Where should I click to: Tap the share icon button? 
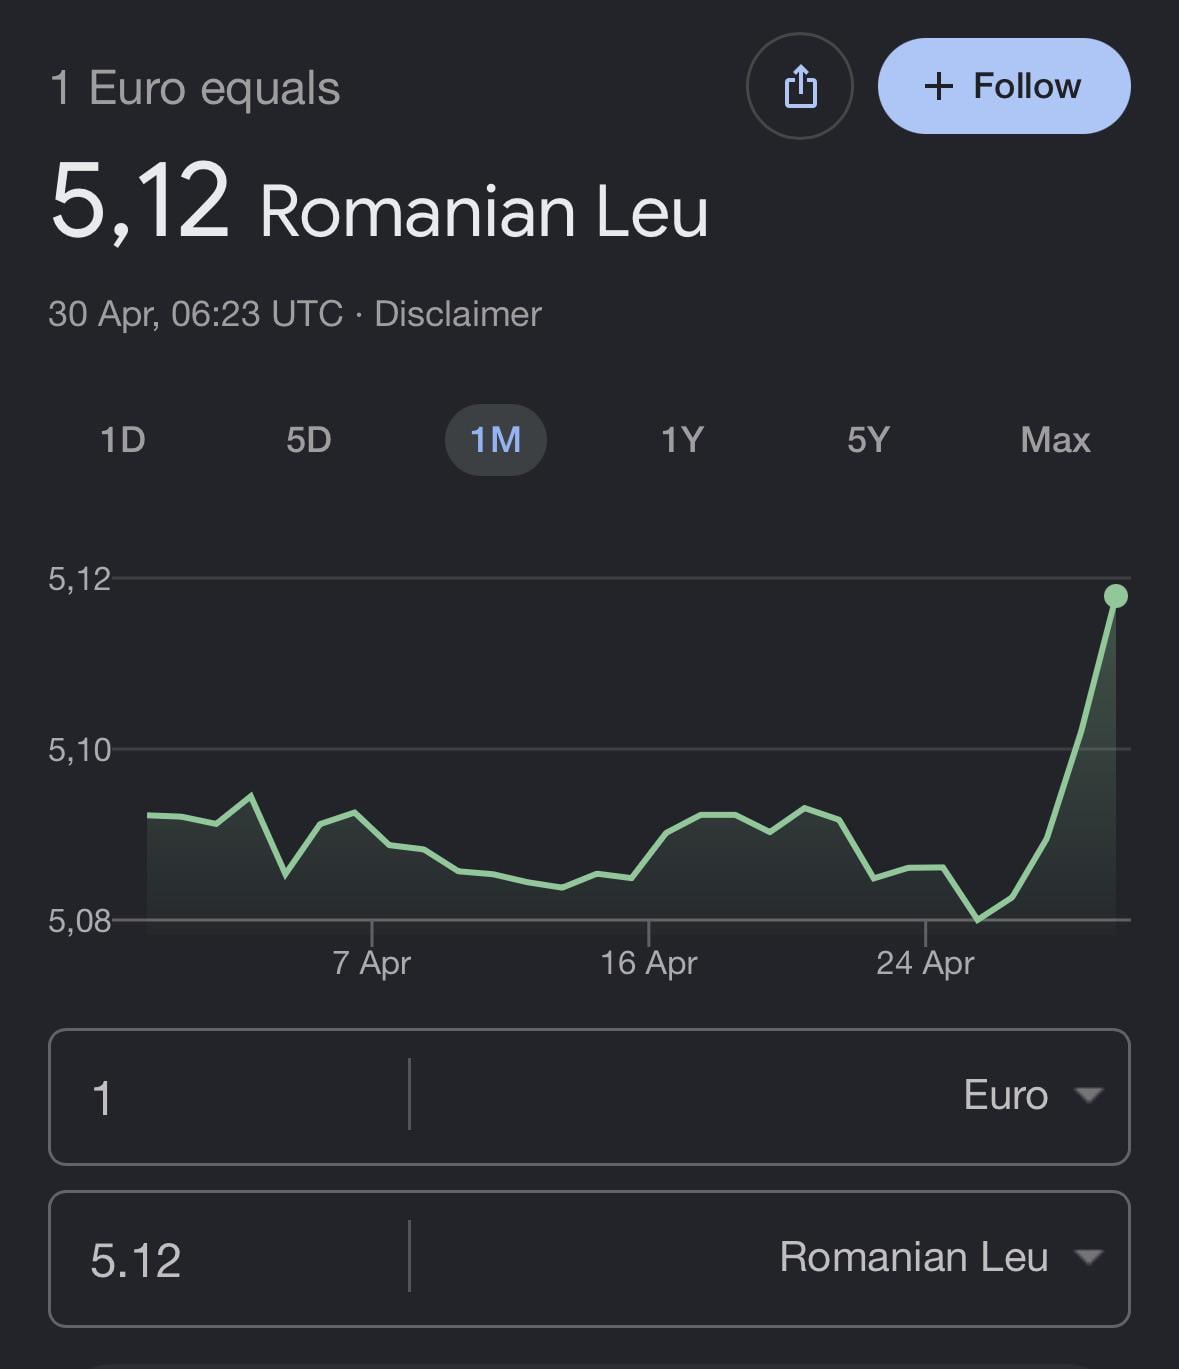click(x=800, y=86)
